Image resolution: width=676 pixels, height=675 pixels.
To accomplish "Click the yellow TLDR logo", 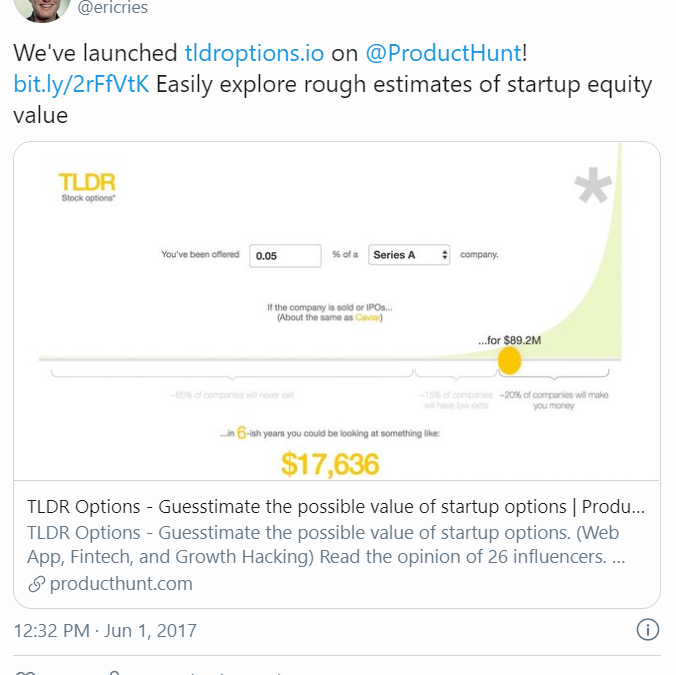I will click(87, 182).
